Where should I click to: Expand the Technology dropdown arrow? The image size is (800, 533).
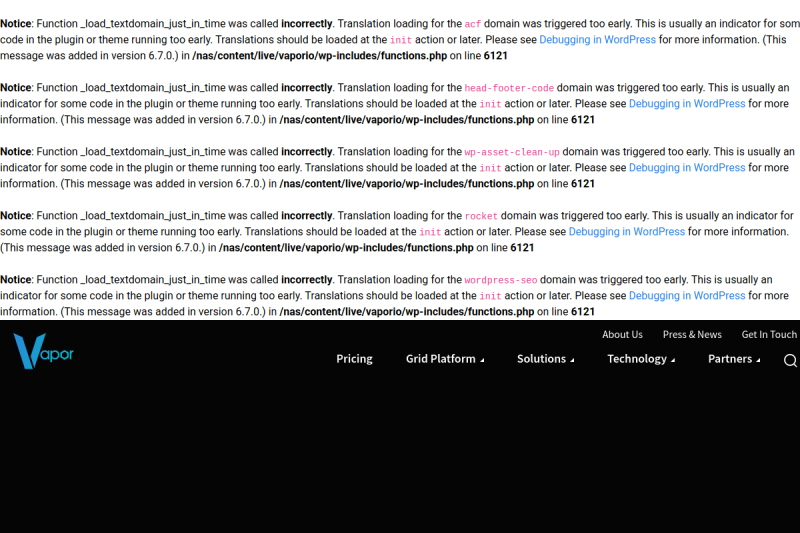[673, 361]
